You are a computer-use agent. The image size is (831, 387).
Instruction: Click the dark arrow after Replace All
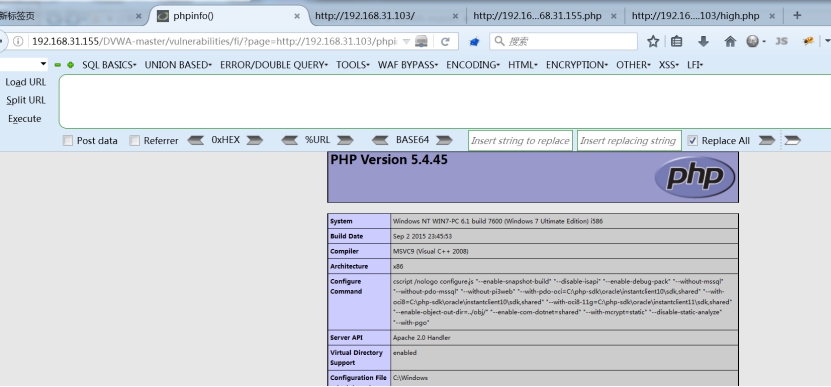[767, 140]
